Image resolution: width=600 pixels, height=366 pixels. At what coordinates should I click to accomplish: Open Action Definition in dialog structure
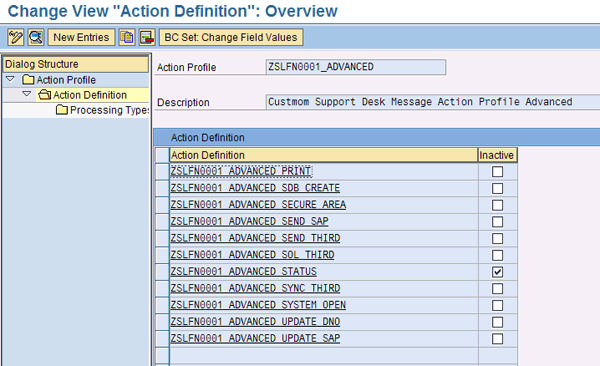[90, 95]
